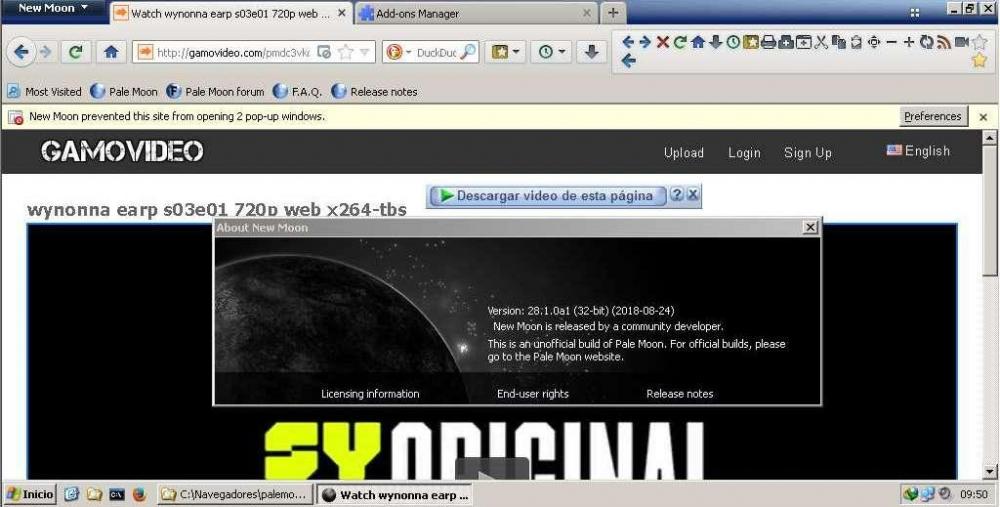1000x507 pixels.
Task: Open the Inicio start menu
Action: coord(30,494)
